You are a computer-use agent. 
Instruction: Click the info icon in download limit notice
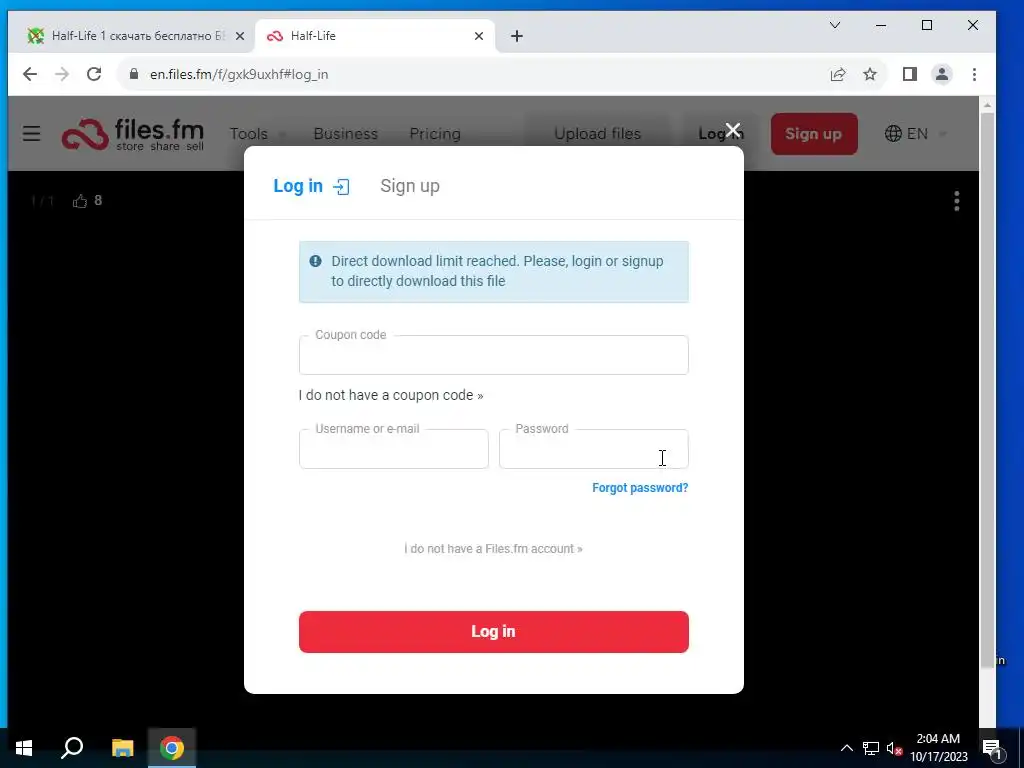pyautogui.click(x=315, y=261)
